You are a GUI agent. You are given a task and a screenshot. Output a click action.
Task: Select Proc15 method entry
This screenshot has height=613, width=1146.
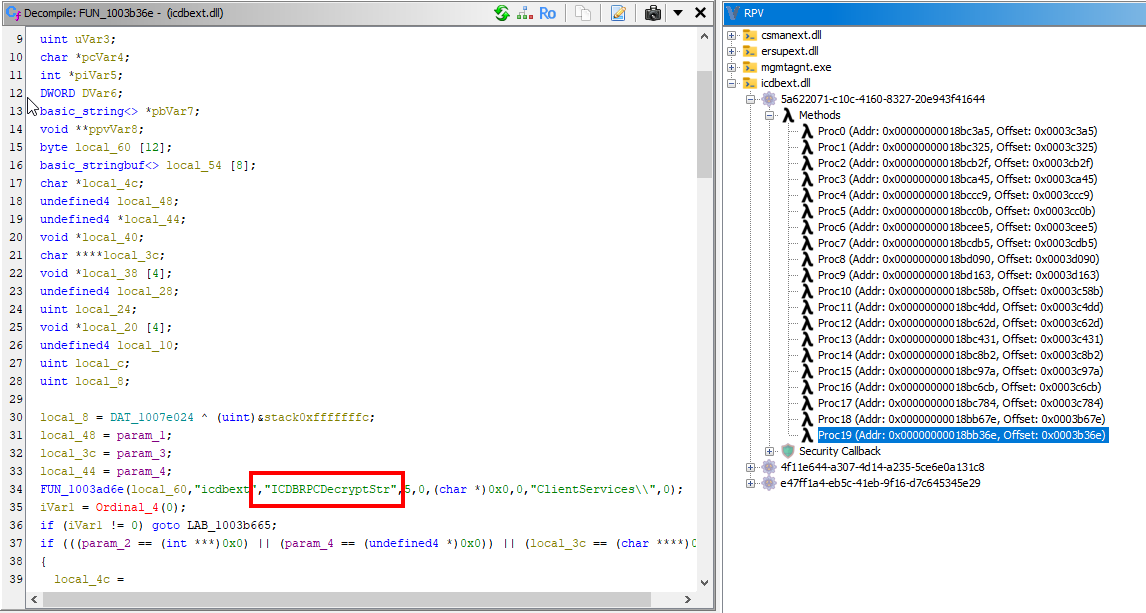960,371
